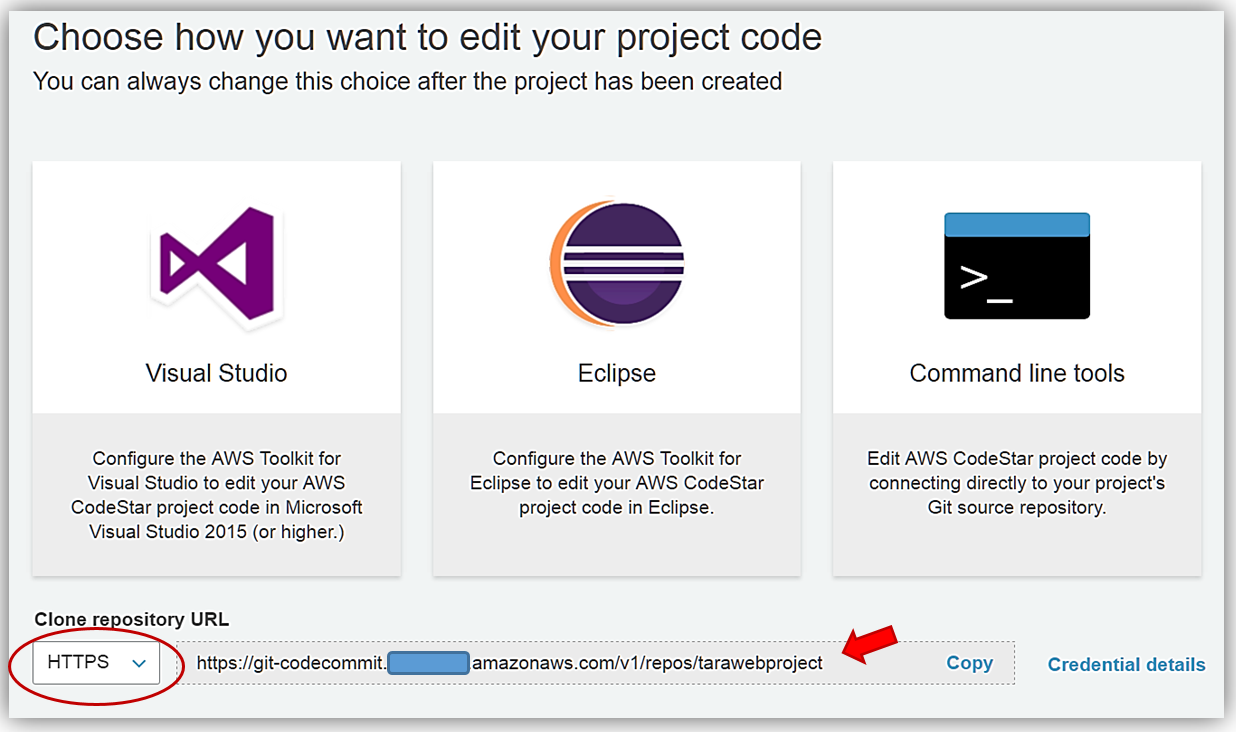Screen dimensions: 1236x732
Task: Select the Eclipse logo icon
Action: coord(617,265)
